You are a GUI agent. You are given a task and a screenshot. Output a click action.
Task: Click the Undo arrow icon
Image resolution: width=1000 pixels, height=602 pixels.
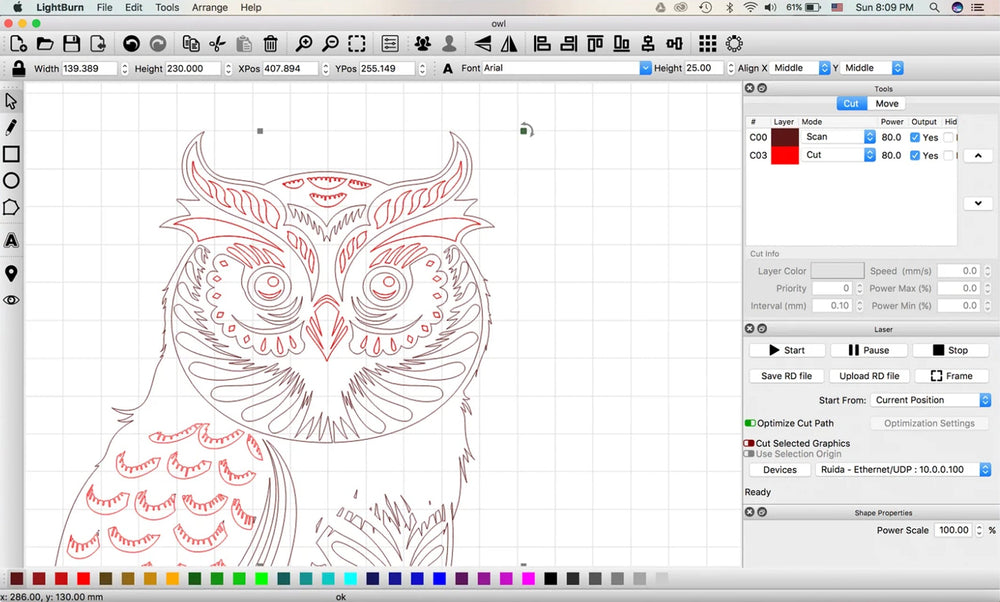pos(131,44)
